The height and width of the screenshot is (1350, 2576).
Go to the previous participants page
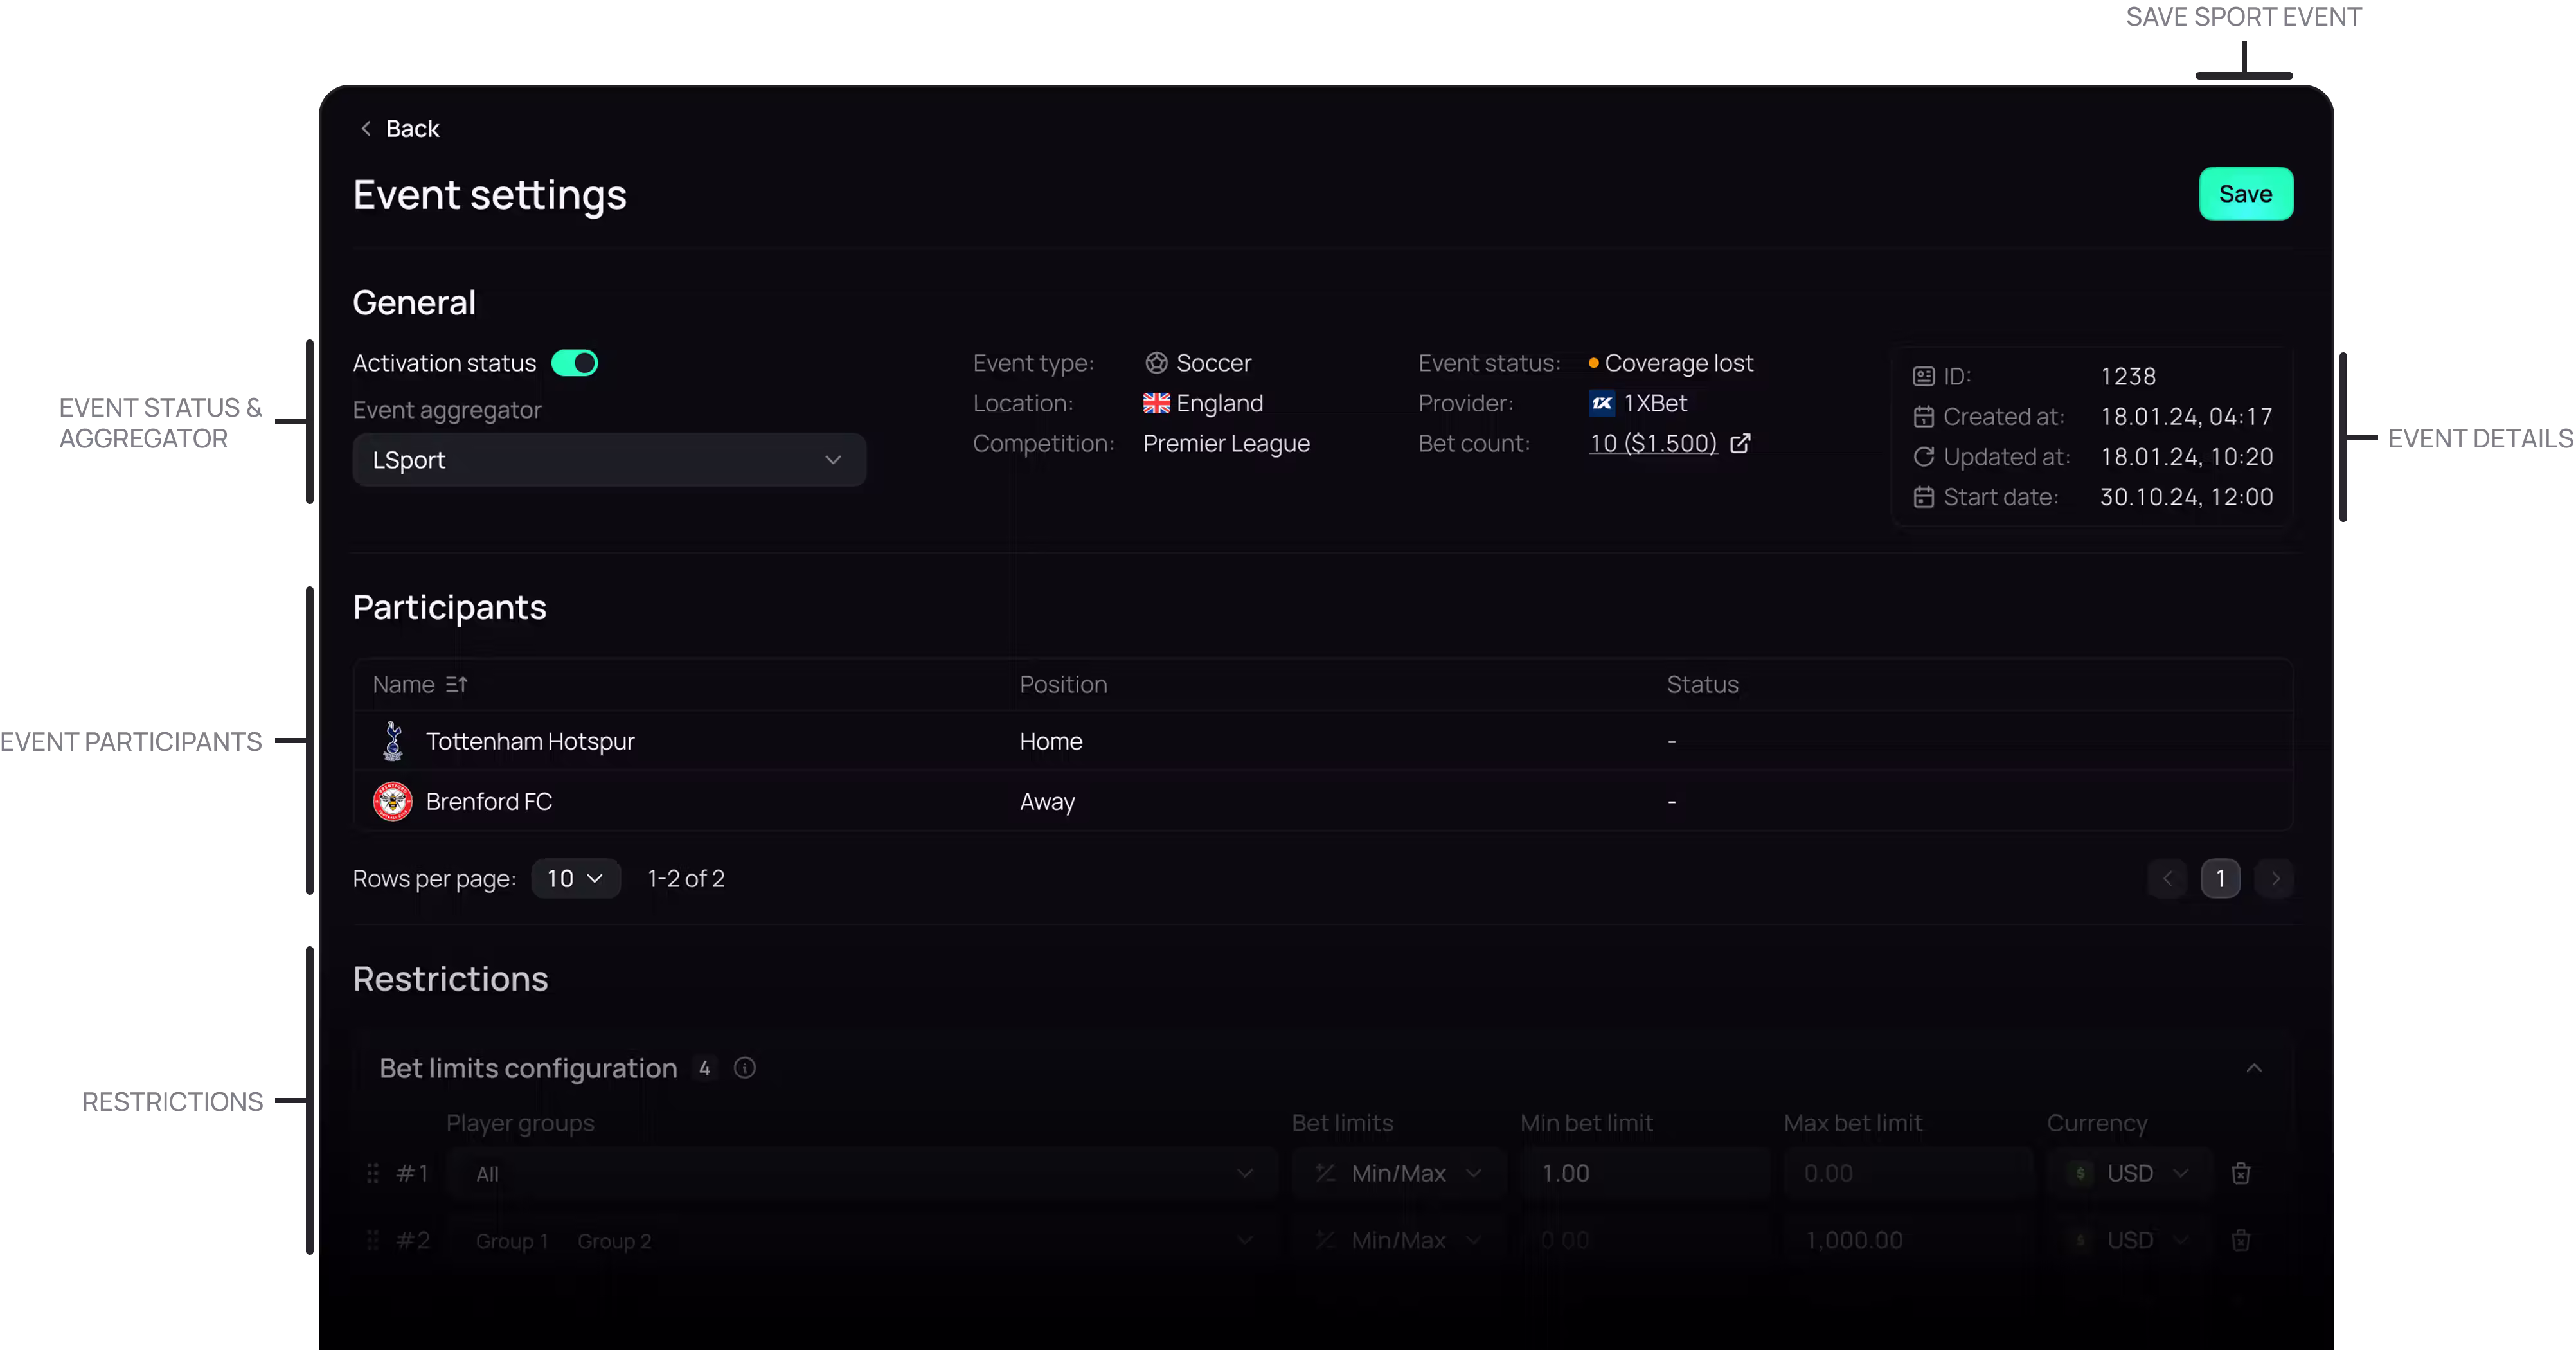pos(2167,878)
